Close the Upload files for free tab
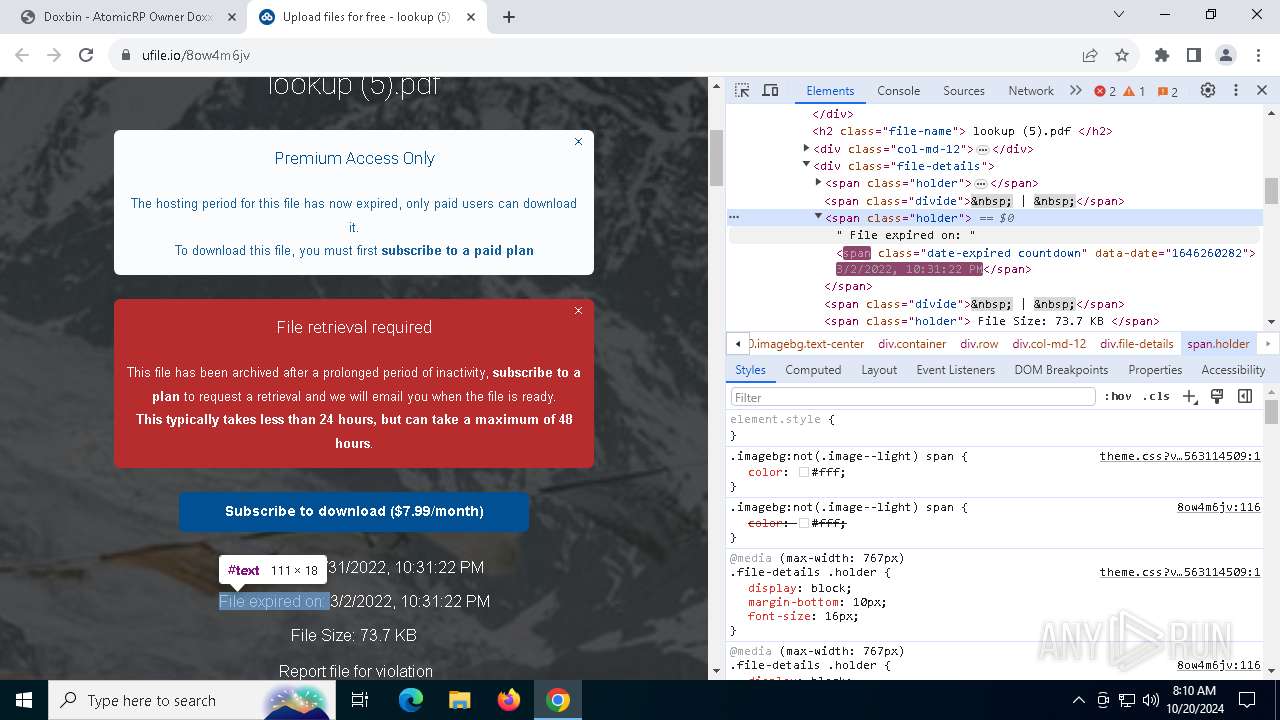This screenshot has width=1280, height=720. pos(472,17)
